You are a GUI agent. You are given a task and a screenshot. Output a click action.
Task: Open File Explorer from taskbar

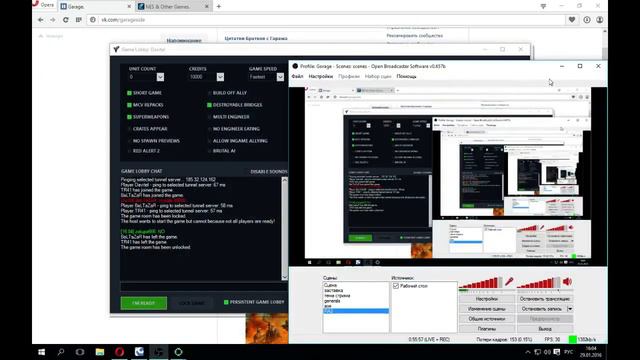tap(100, 352)
